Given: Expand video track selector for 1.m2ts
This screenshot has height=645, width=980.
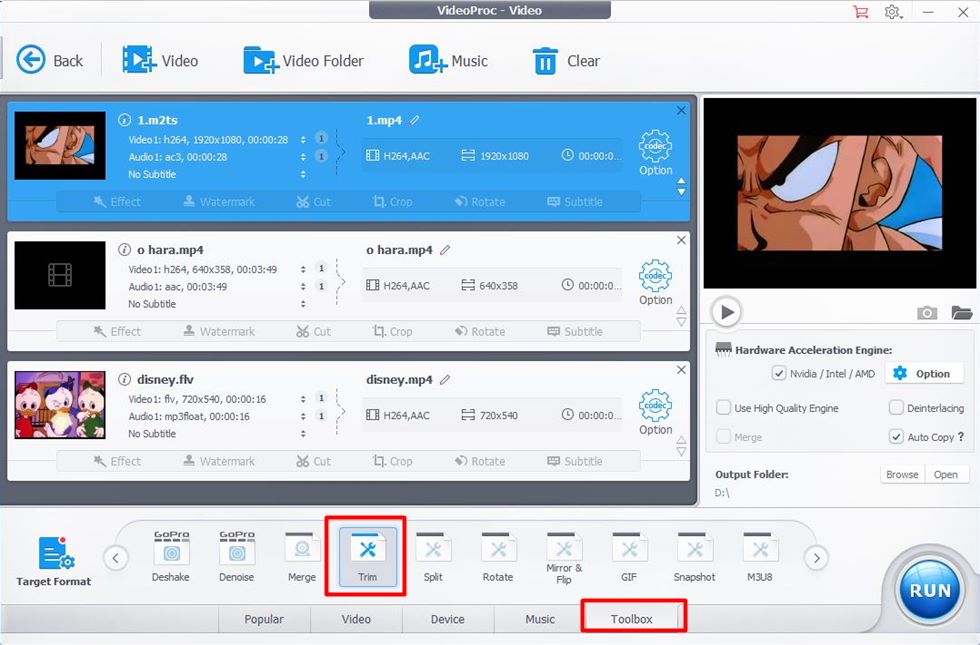Looking at the screenshot, I should [x=302, y=139].
